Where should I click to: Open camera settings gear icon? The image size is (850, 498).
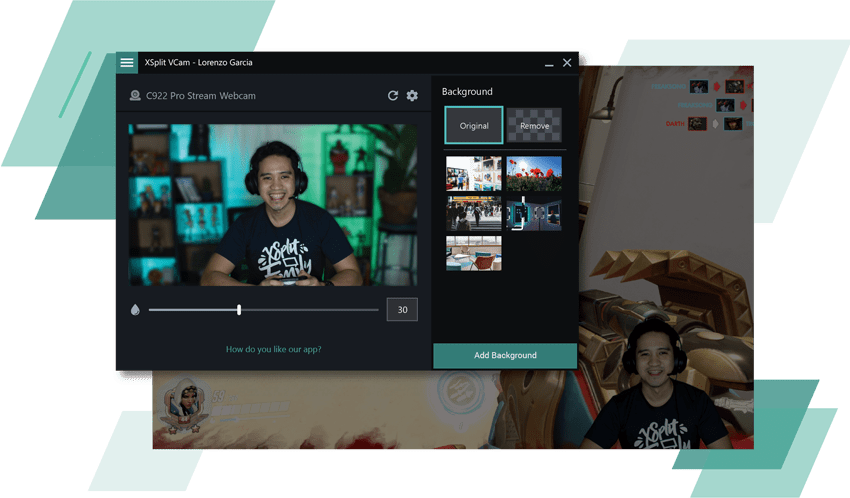tap(412, 96)
